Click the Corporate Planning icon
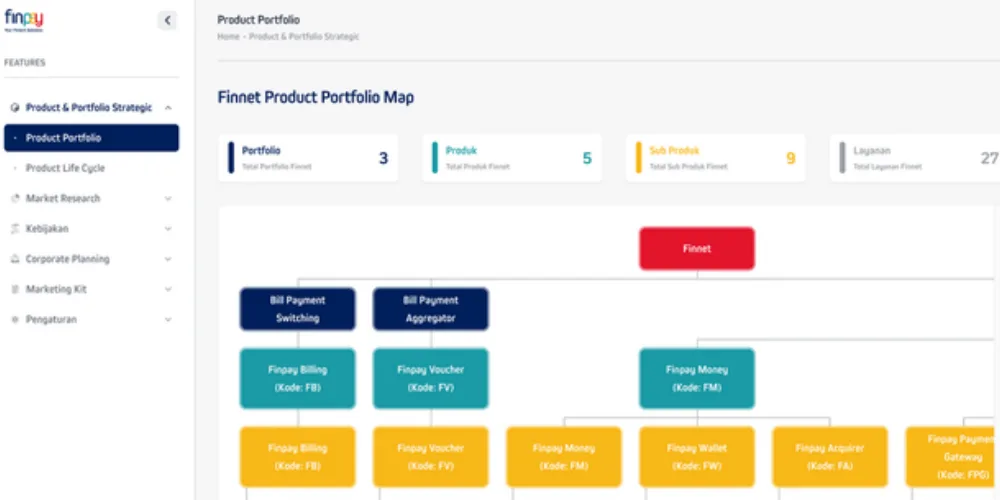This screenshot has height=500, width=1000. [x=15, y=259]
